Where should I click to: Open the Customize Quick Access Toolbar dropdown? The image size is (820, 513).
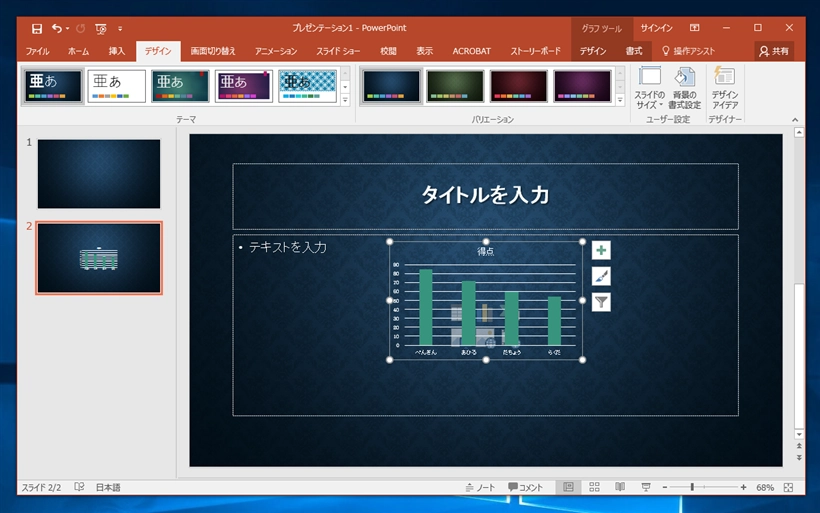[120, 29]
